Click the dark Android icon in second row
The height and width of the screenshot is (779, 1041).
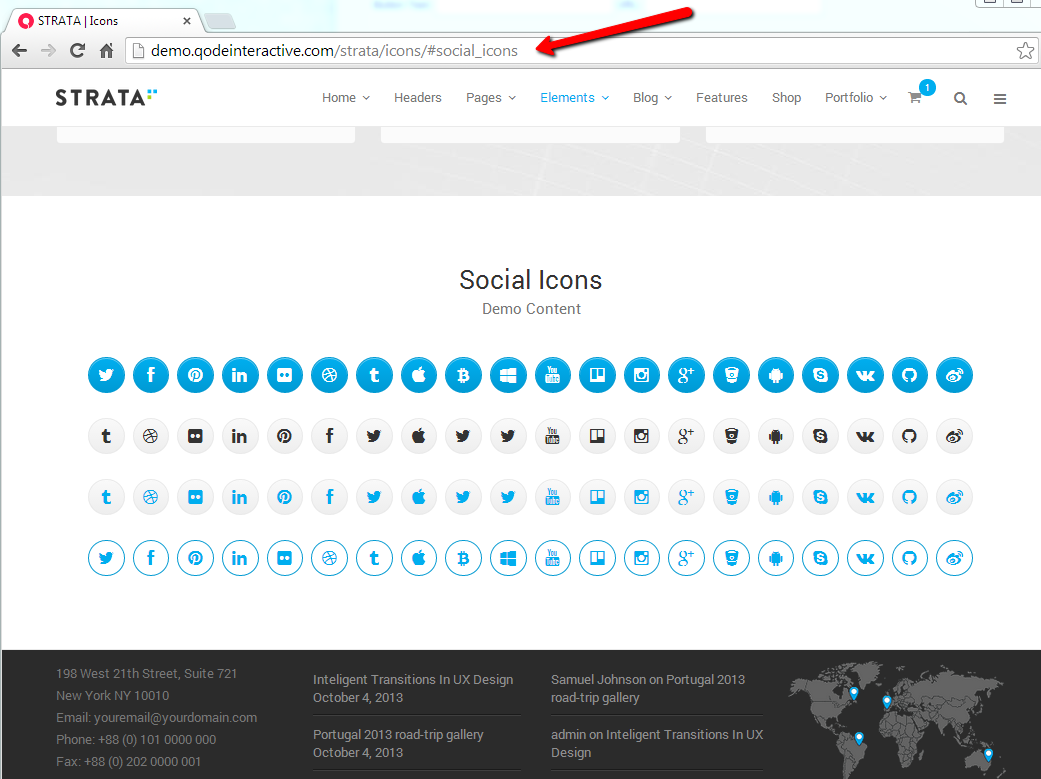click(775, 436)
